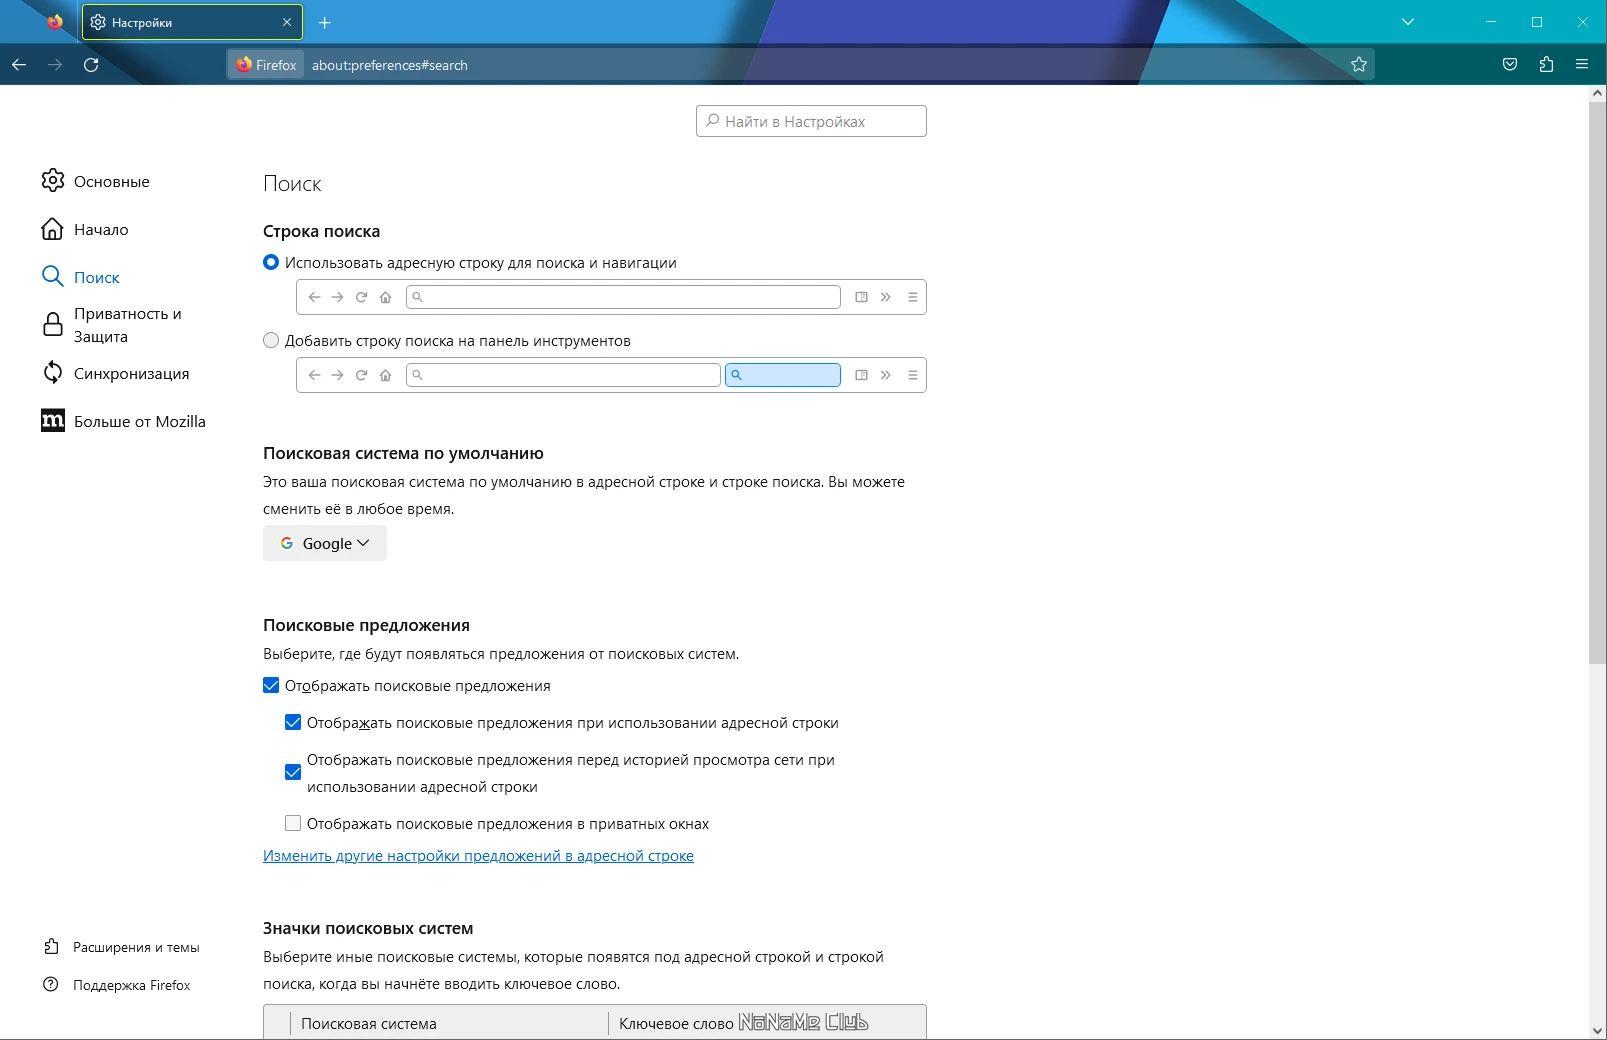Open a new tab with the plus button
Screen dimensions: 1607x1040
click(x=324, y=22)
